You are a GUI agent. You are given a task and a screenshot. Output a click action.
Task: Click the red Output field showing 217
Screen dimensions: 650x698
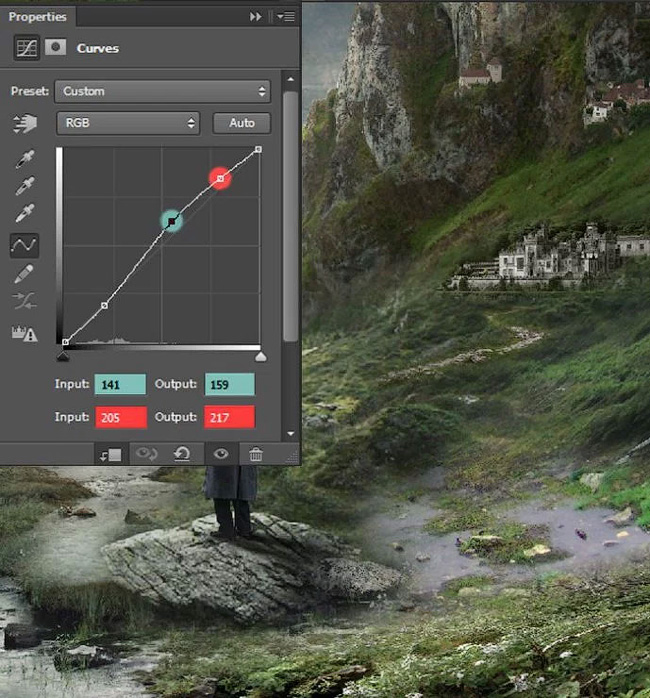[x=230, y=417]
